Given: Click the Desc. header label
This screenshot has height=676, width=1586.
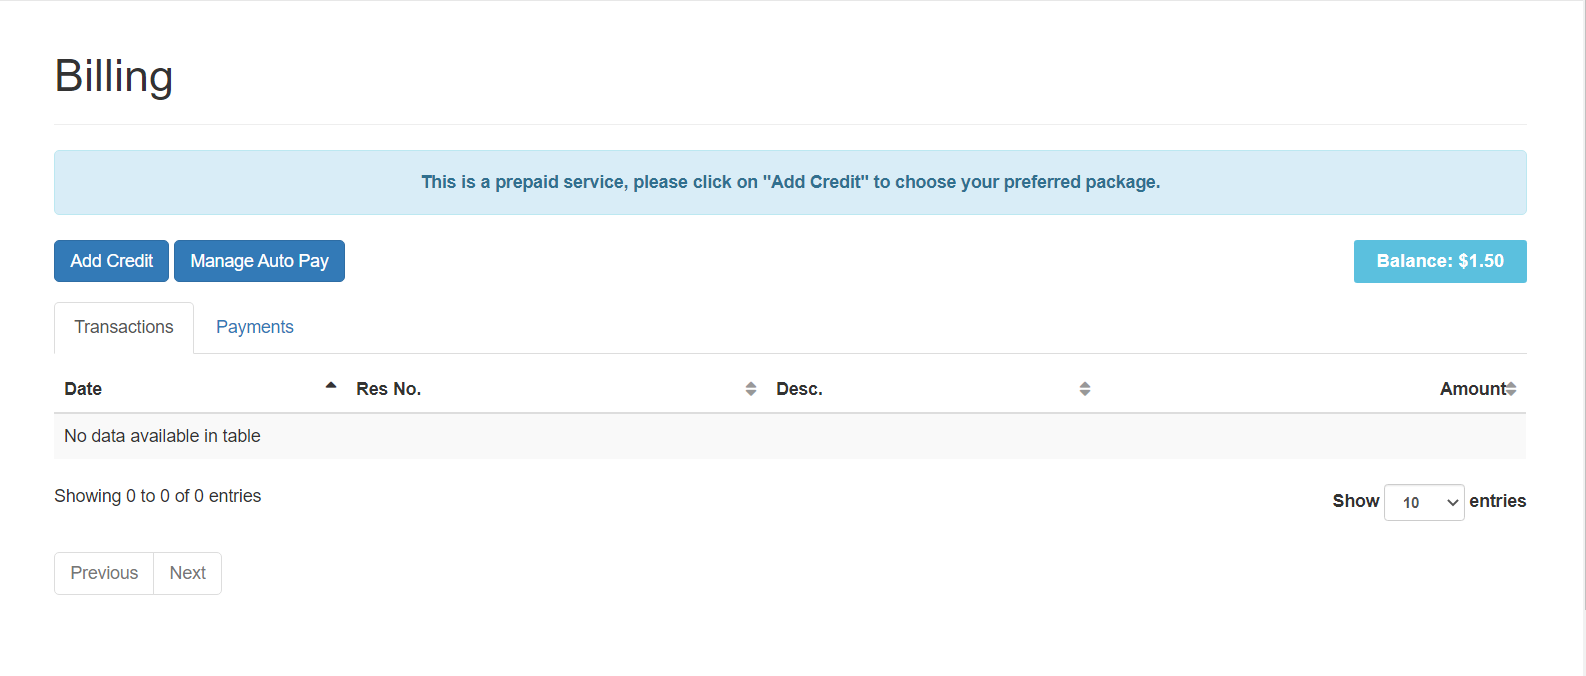Looking at the screenshot, I should [799, 389].
